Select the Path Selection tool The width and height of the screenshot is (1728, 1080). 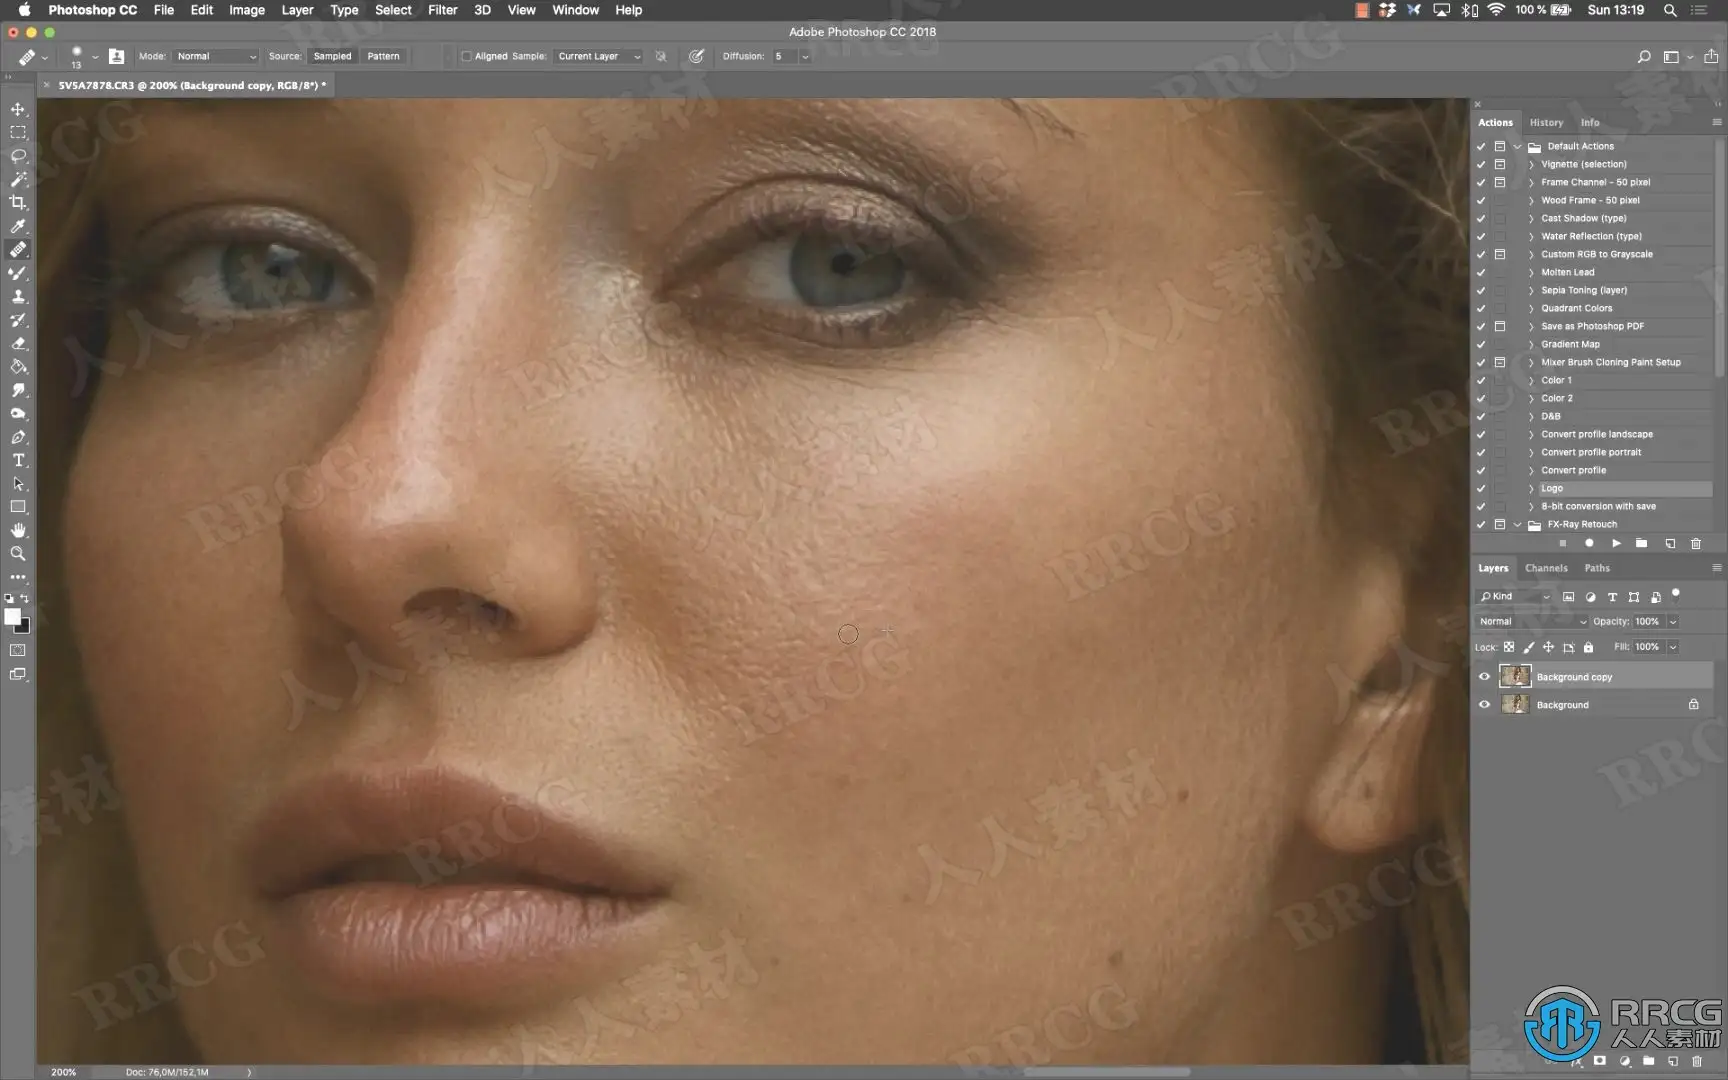[x=18, y=484]
